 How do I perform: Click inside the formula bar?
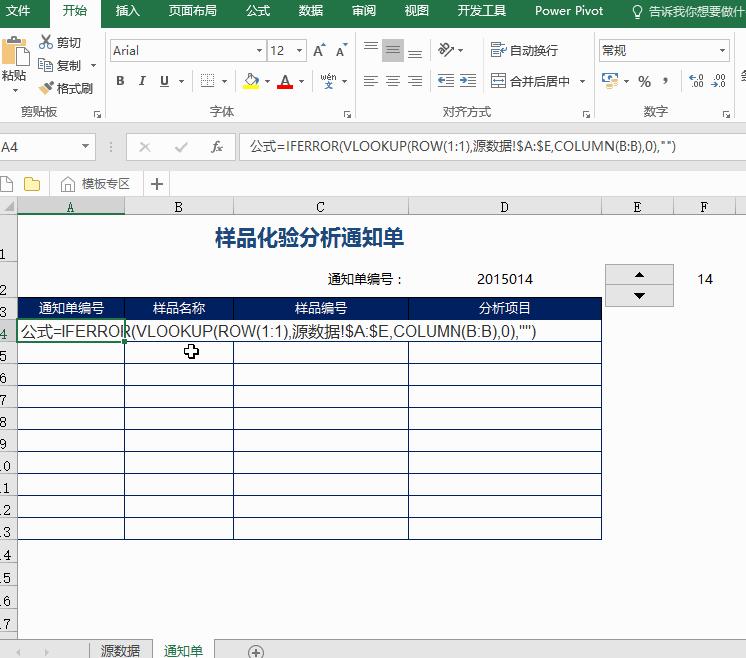pos(492,147)
